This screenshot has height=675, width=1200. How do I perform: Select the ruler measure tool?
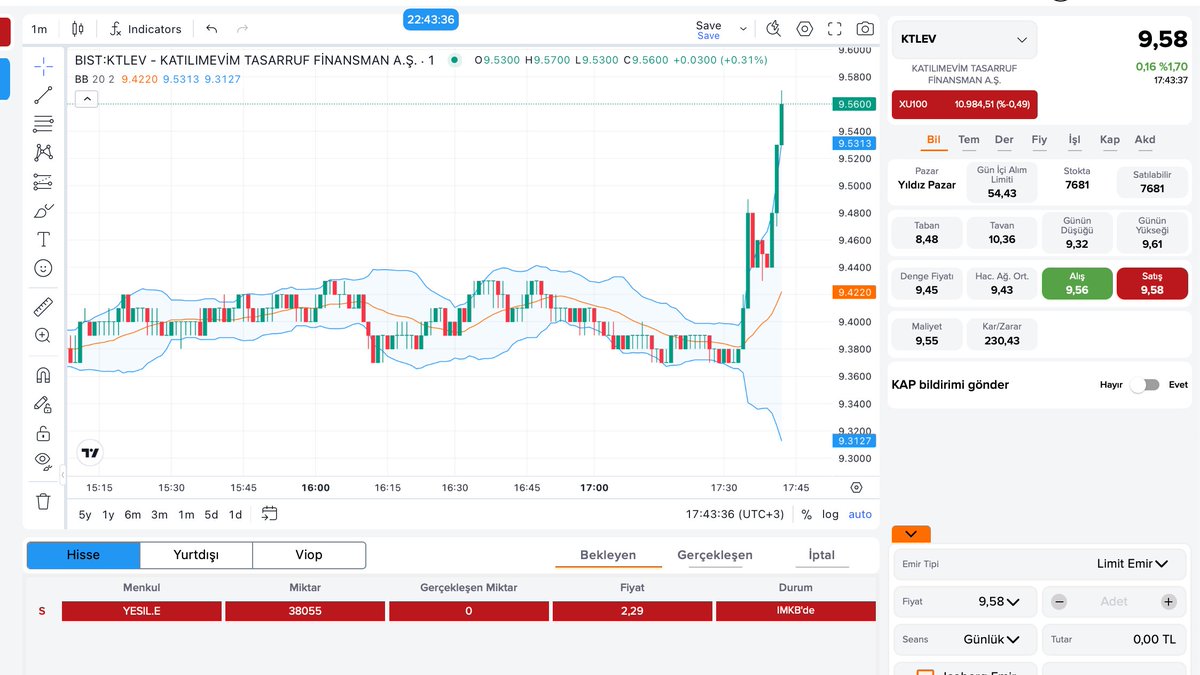43,307
